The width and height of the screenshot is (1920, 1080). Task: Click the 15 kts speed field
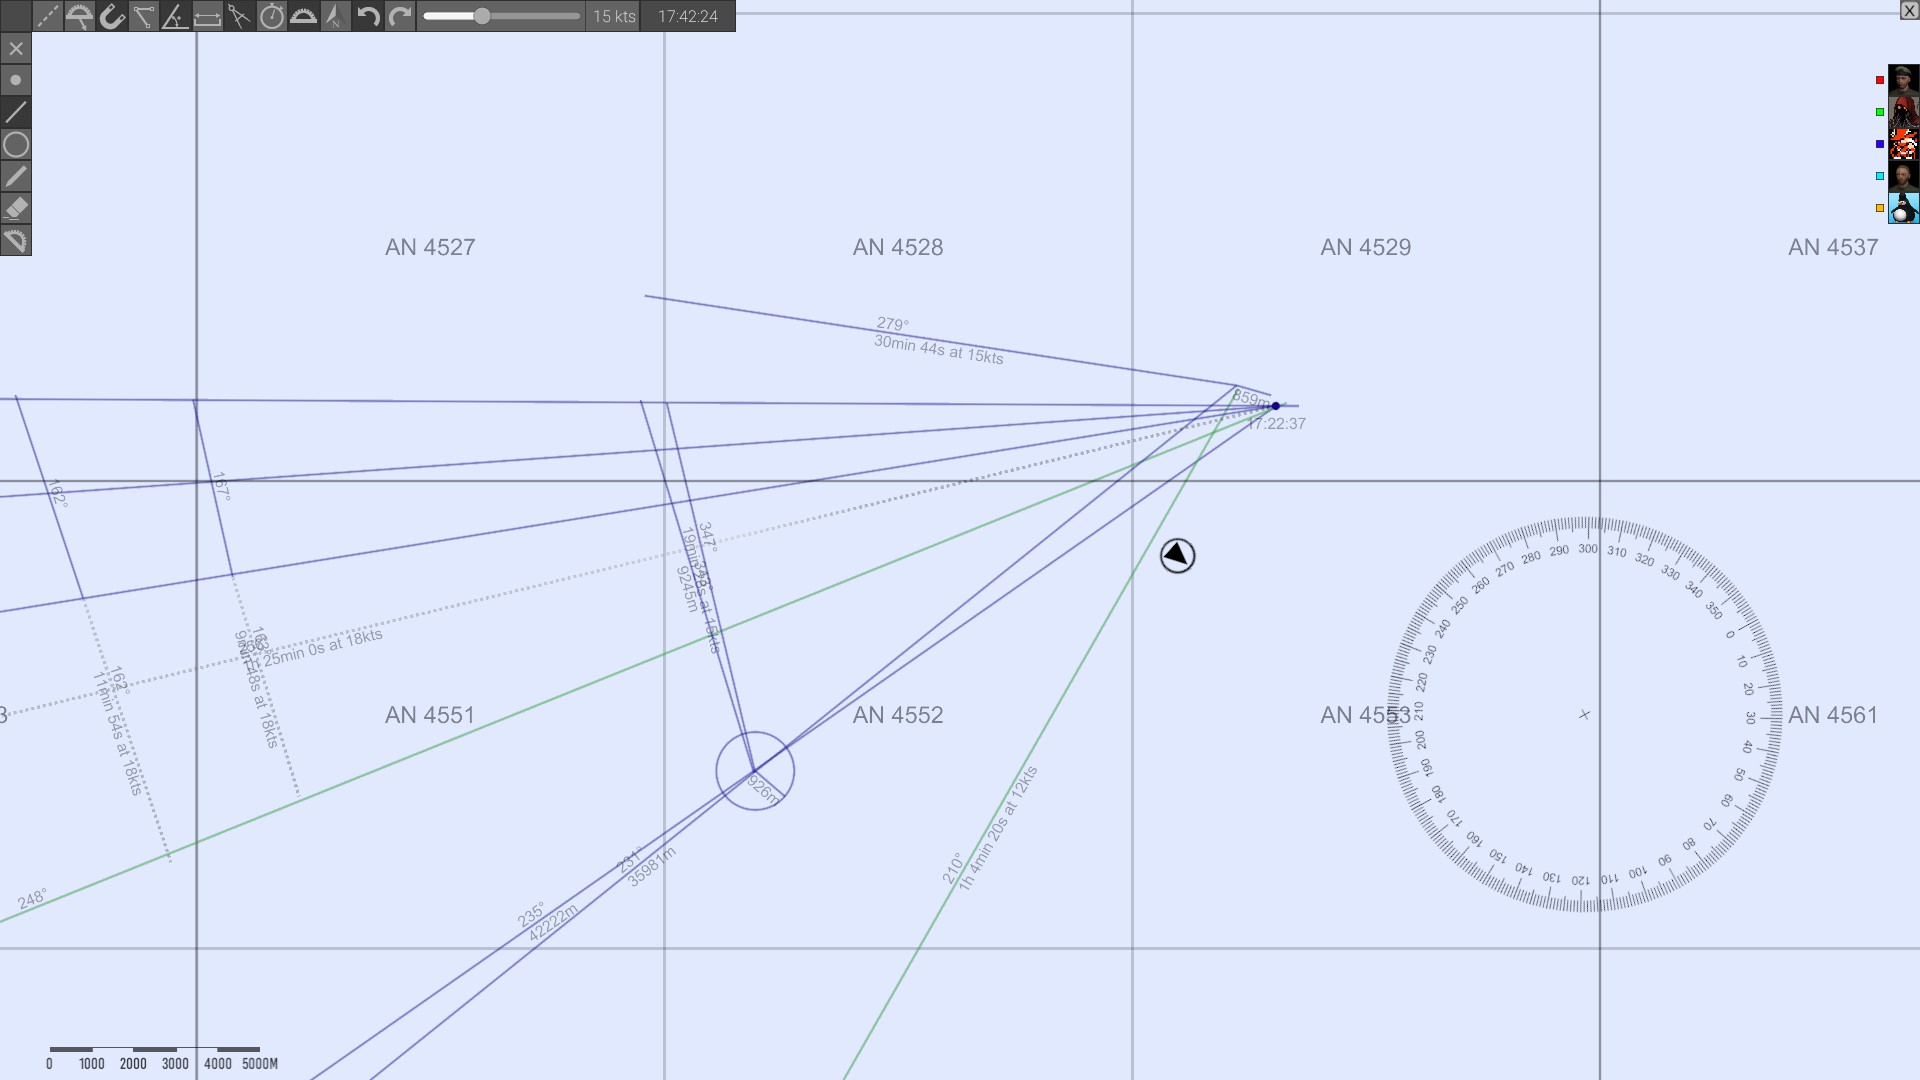(x=613, y=16)
